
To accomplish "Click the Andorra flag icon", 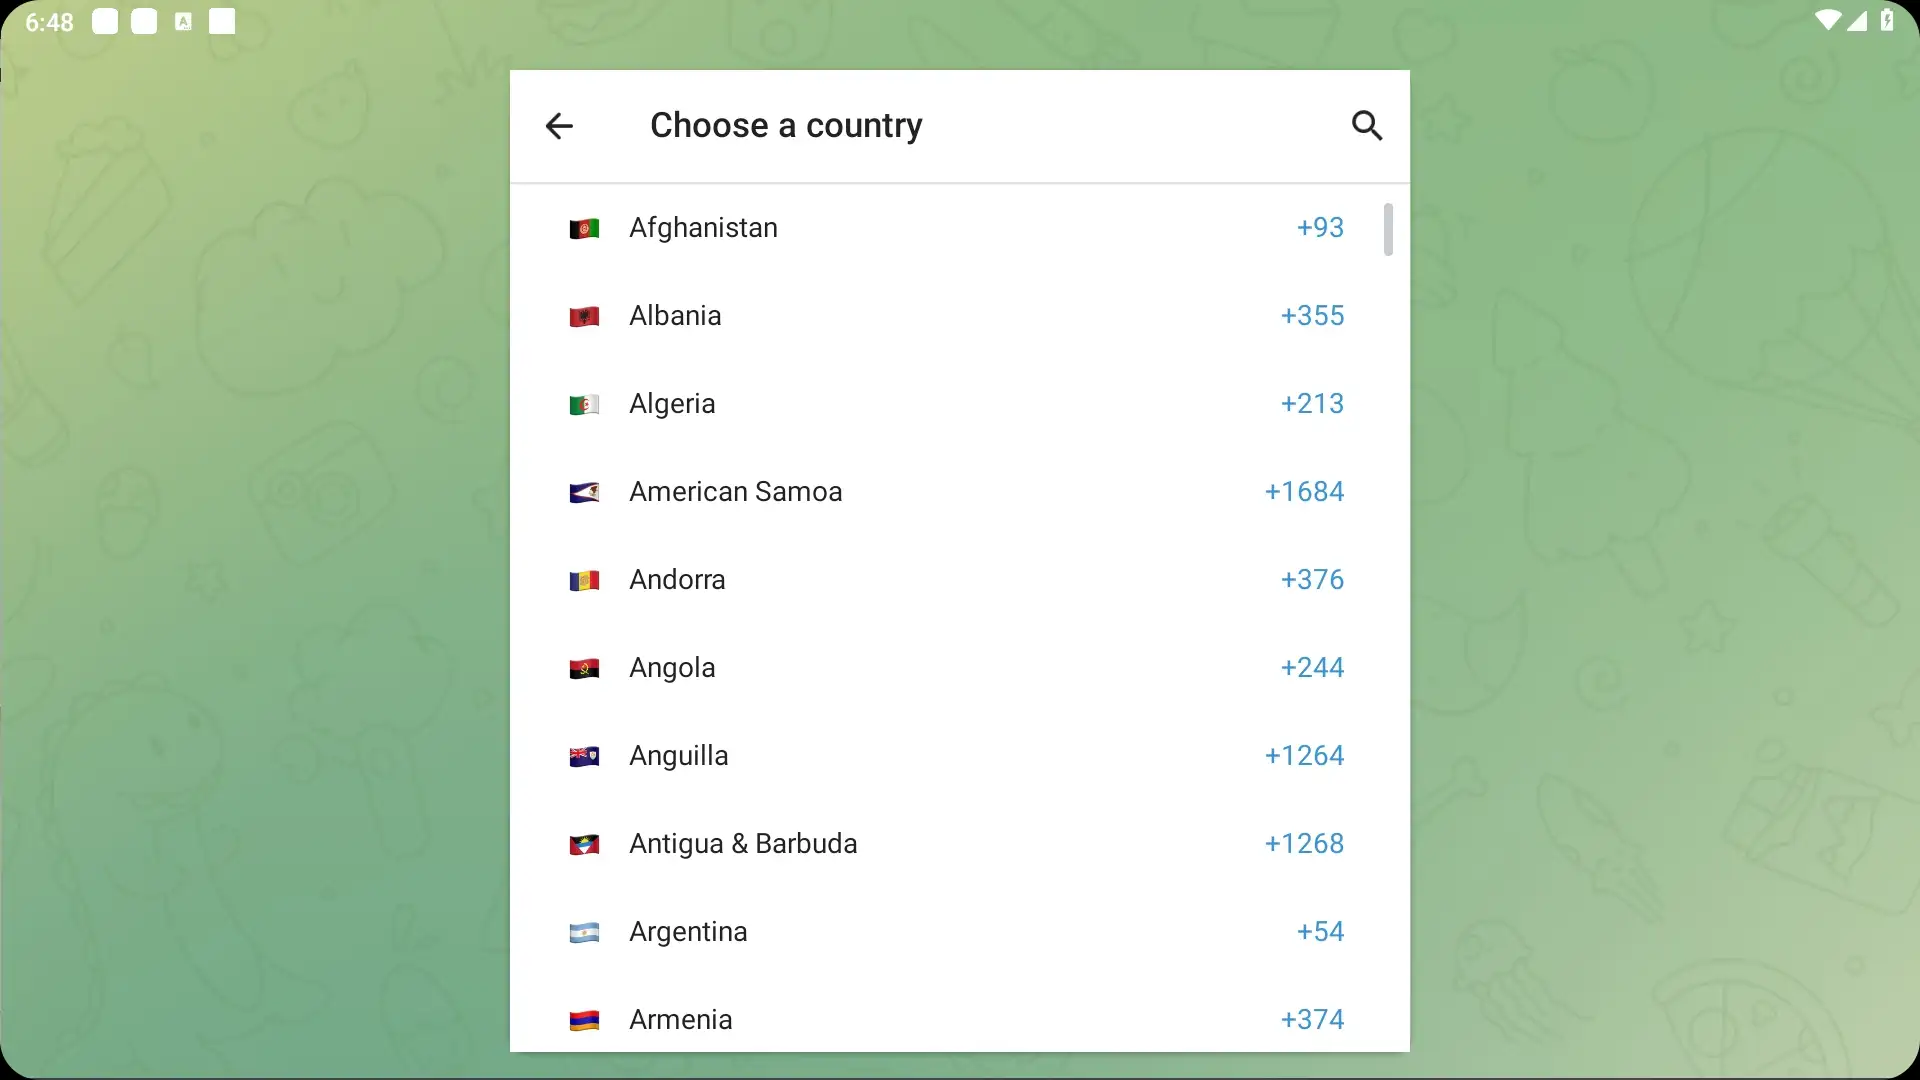I will click(584, 581).
